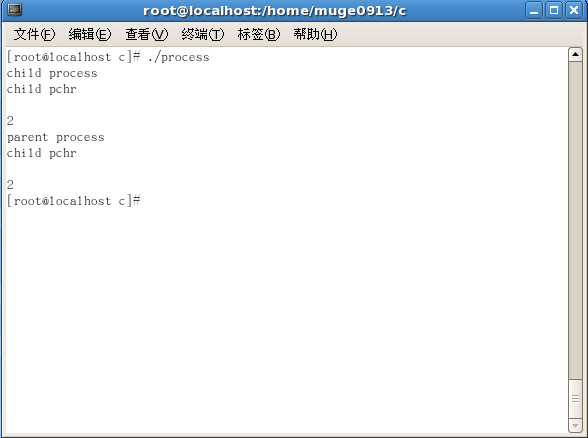This screenshot has height=438, width=588.
Task: Click at the final shell prompt line
Action: pyautogui.click(x=74, y=201)
